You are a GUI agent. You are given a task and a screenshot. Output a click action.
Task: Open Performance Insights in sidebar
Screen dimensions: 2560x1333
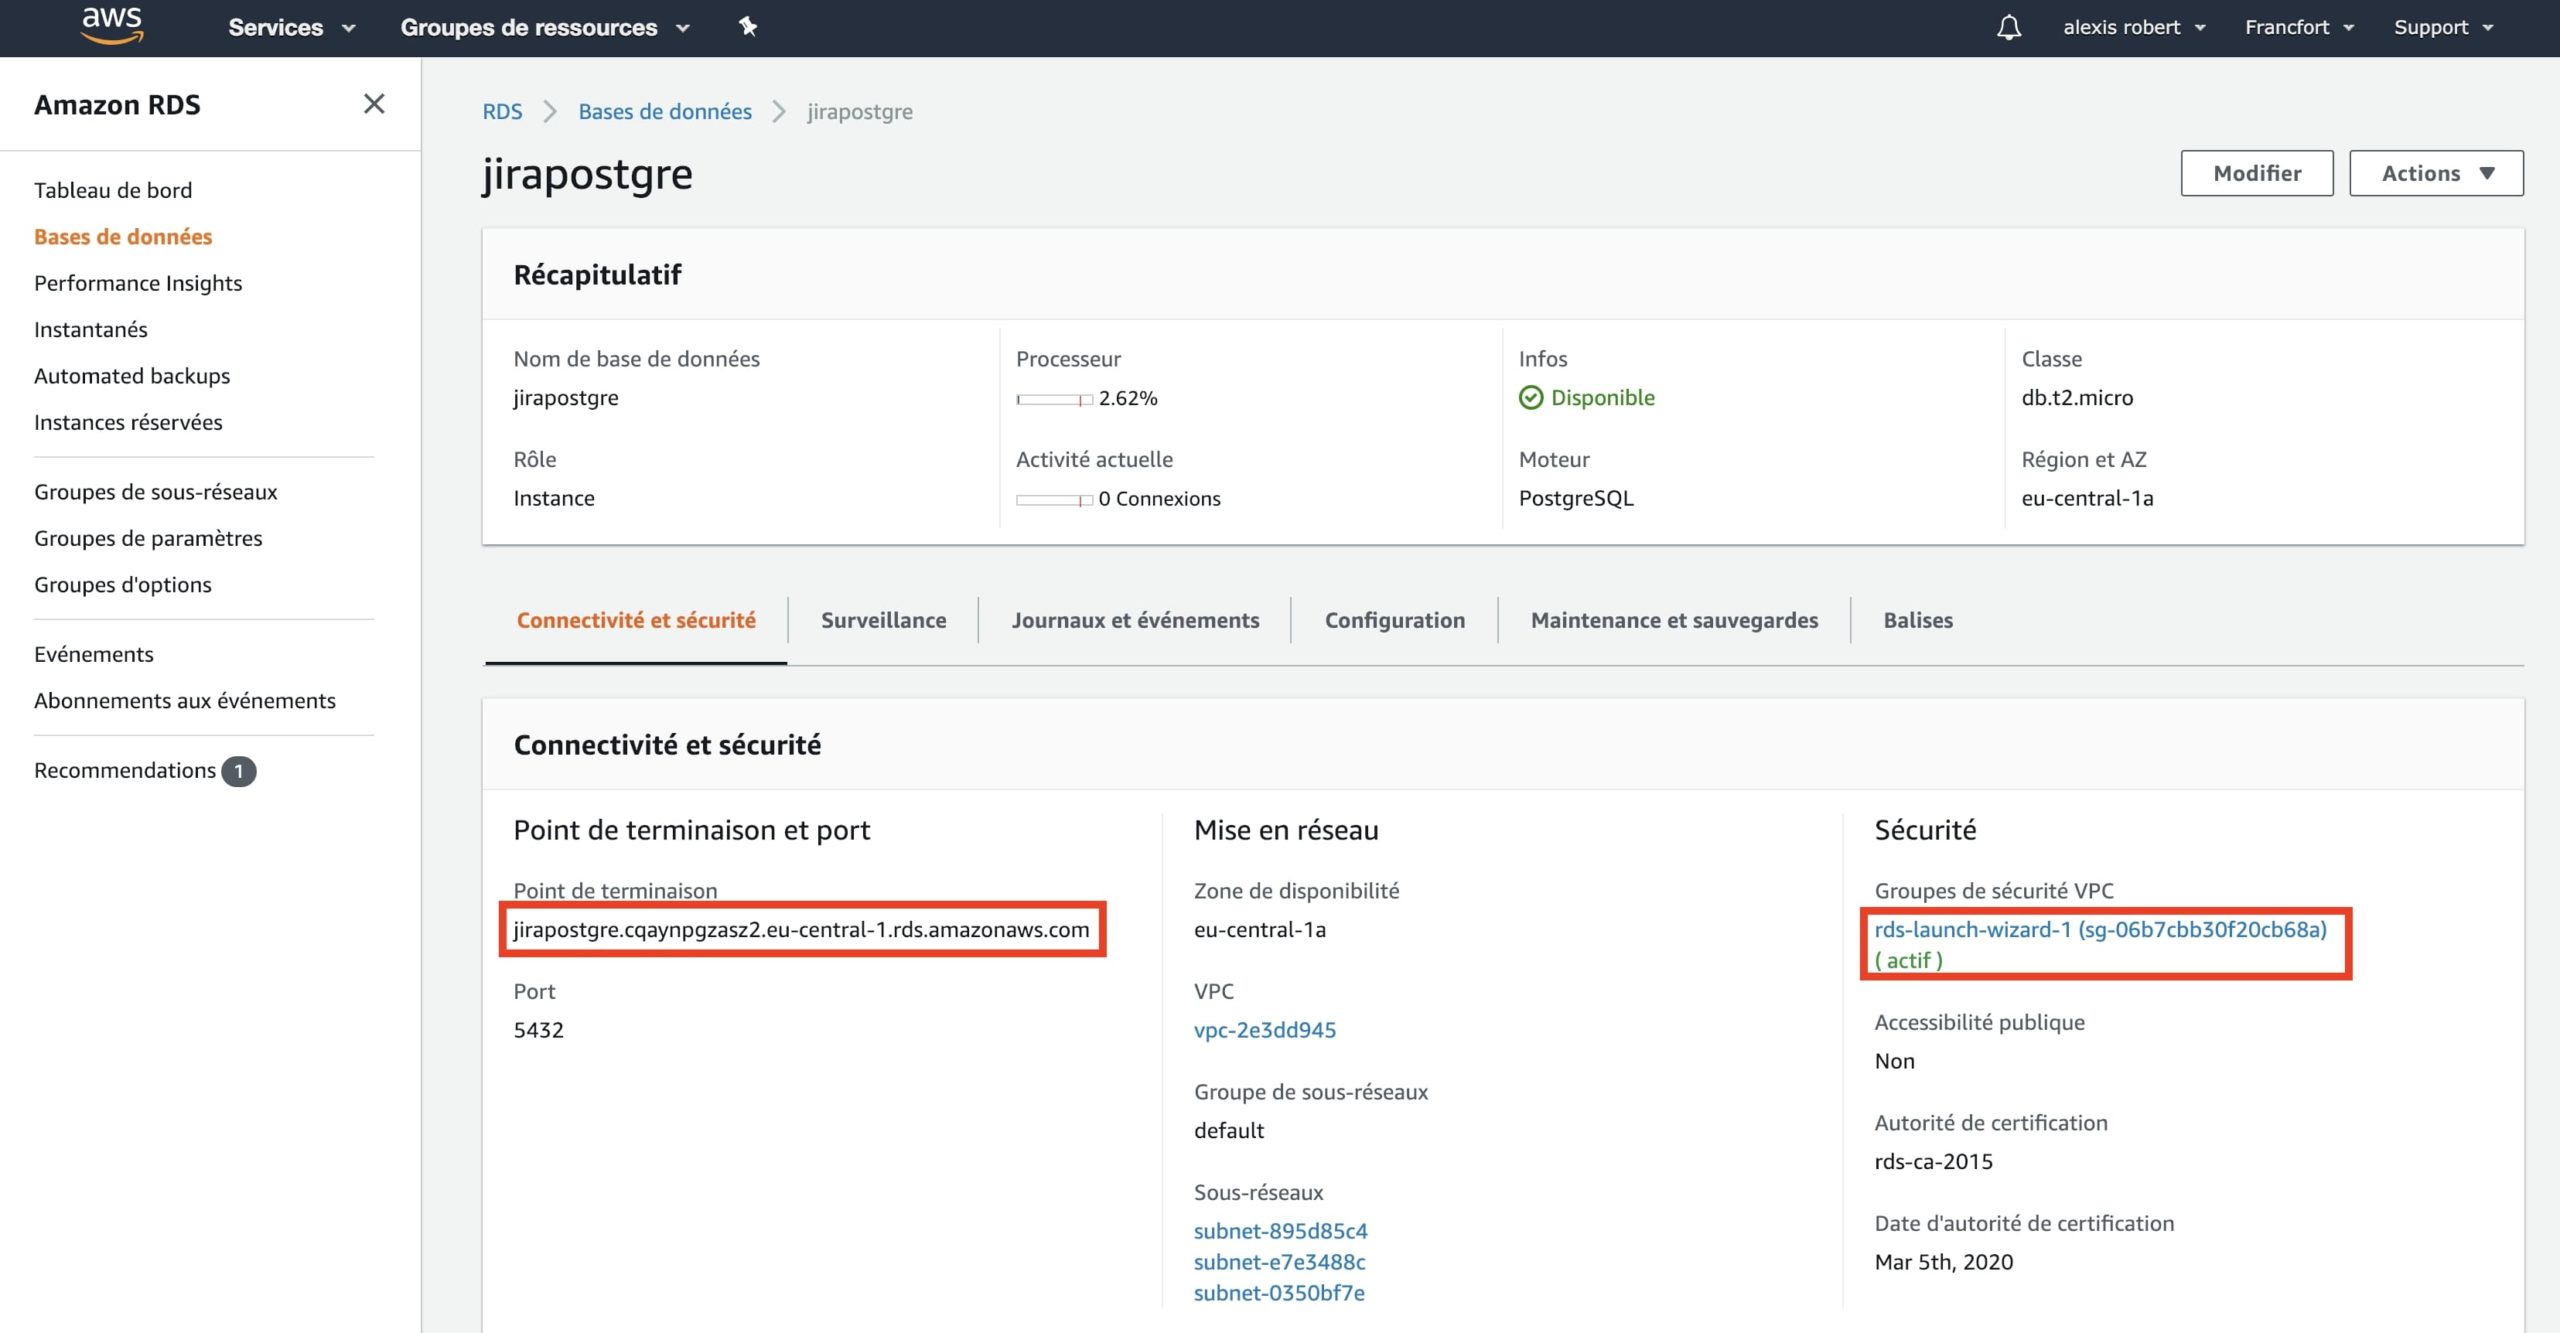pyautogui.click(x=138, y=283)
